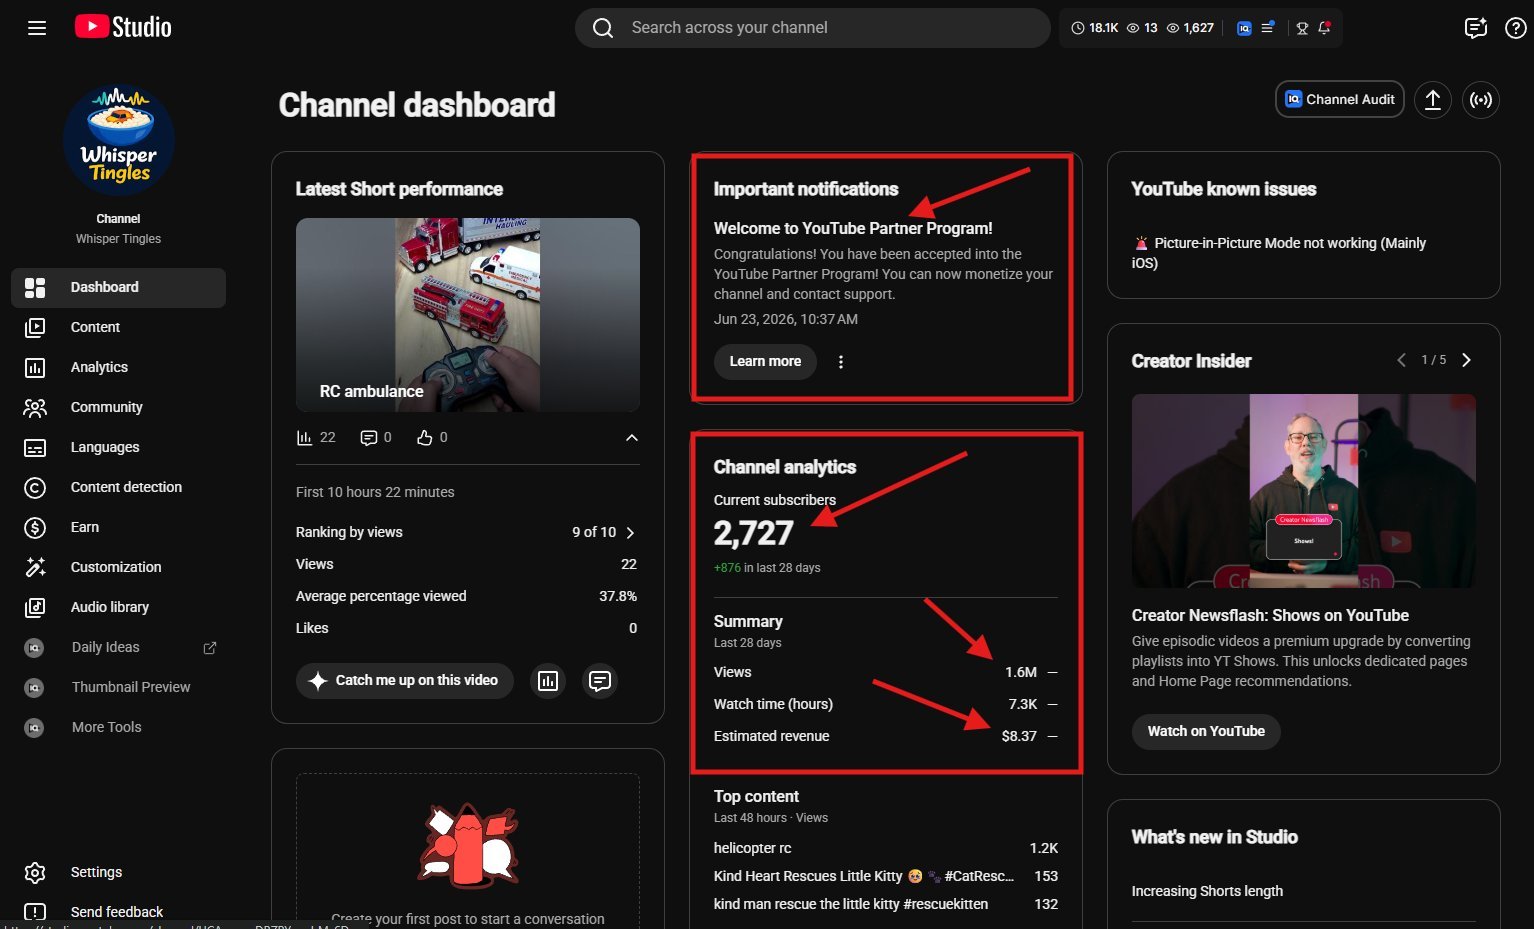Screen dimensions: 1534x929
Task: Go to previous Creator Insider card
Action: pyautogui.click(x=1401, y=360)
